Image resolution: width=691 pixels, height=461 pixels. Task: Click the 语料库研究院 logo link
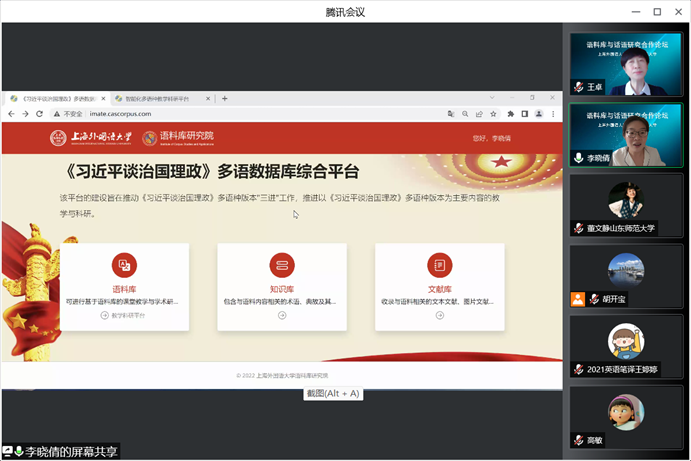(178, 137)
